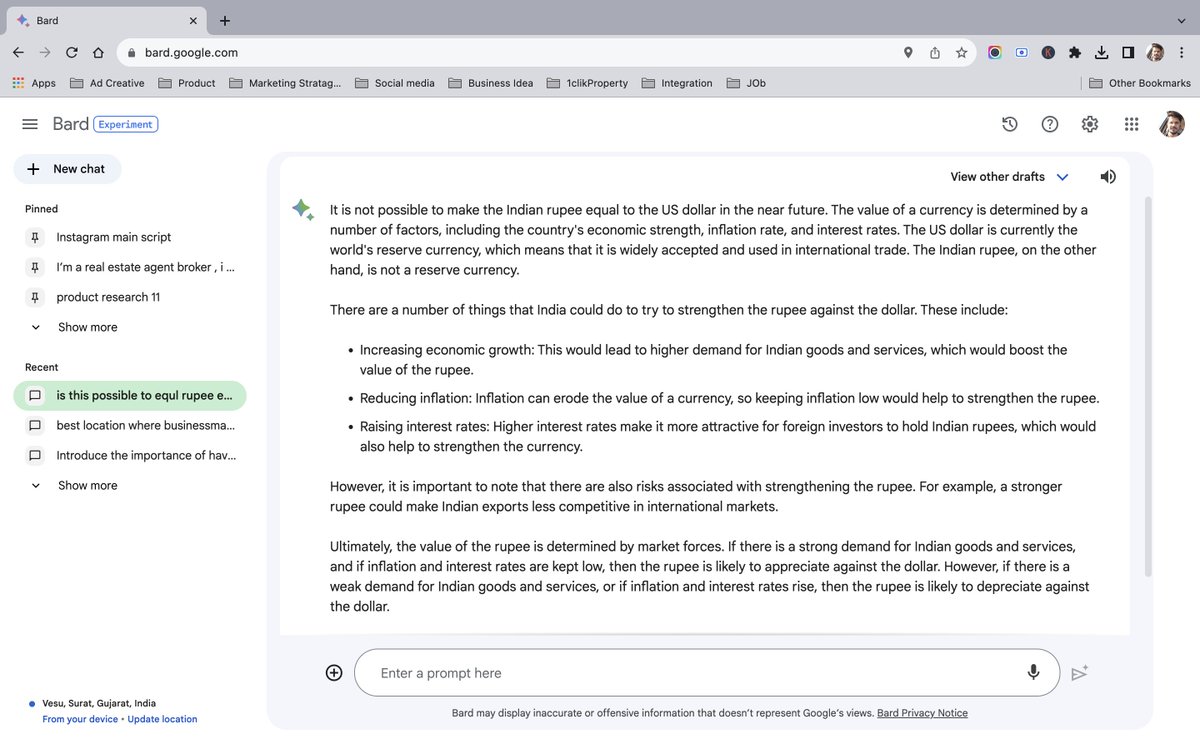The width and height of the screenshot is (1200, 749).
Task: Open 1clikProperty bookmark folder
Action: coord(588,83)
